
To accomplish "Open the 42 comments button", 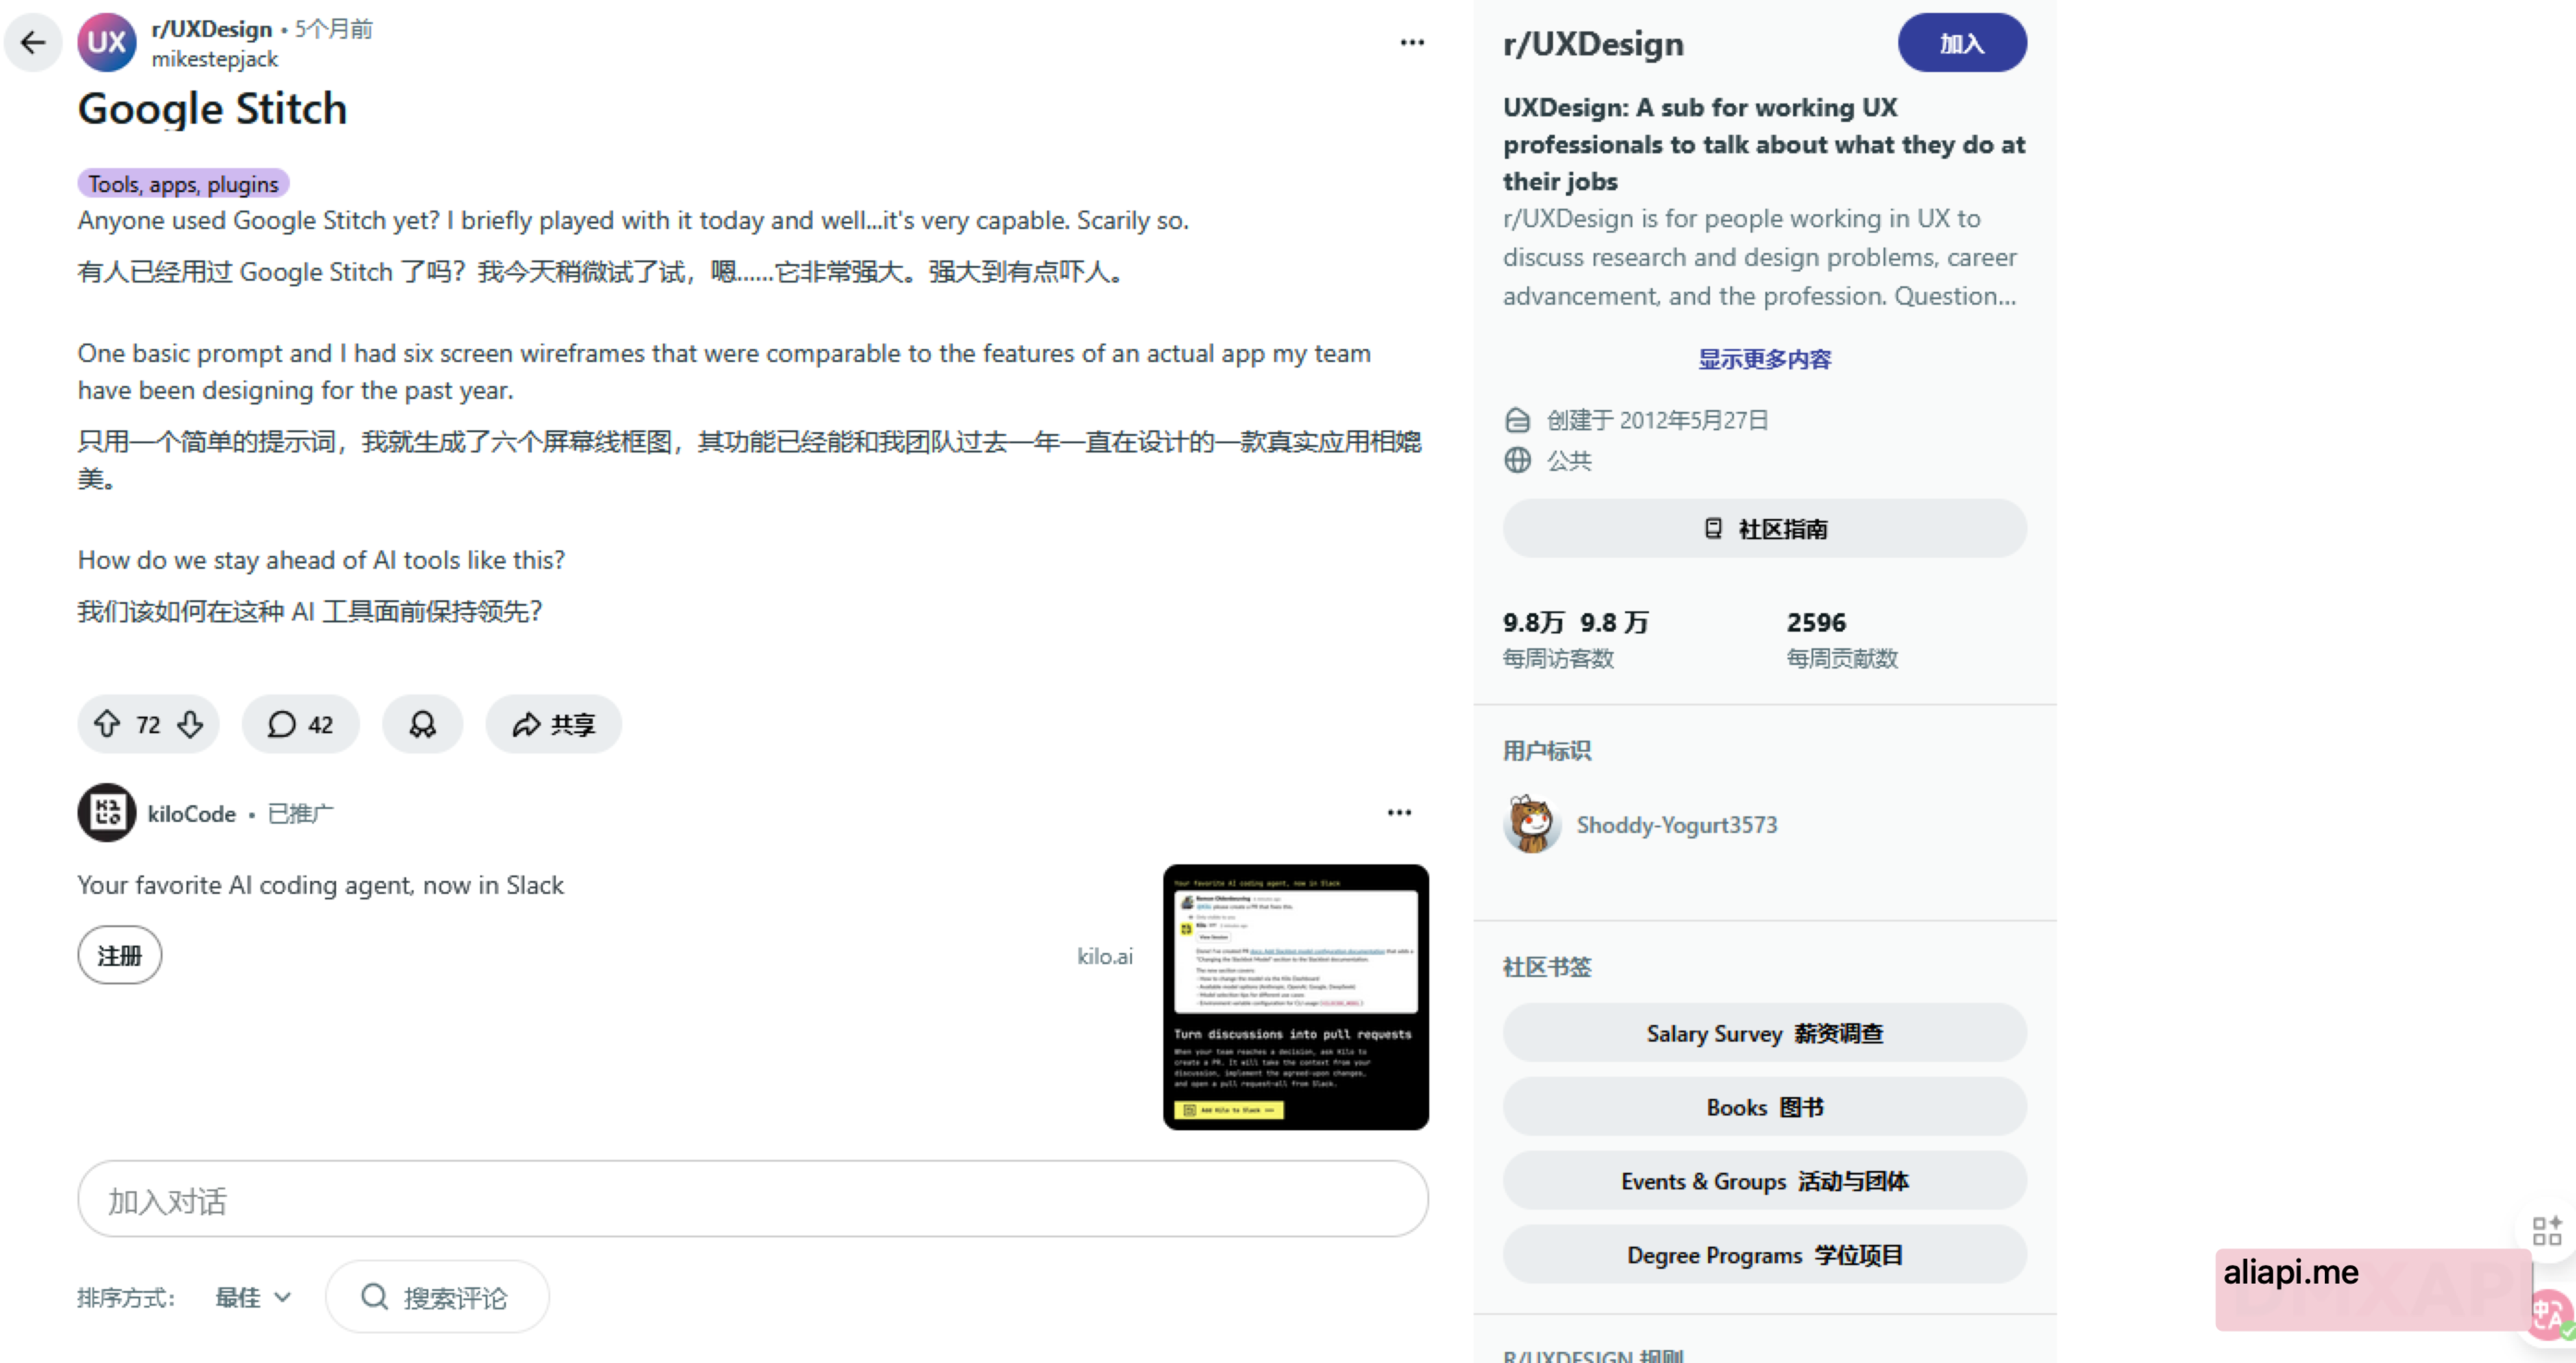I will click(x=300, y=724).
